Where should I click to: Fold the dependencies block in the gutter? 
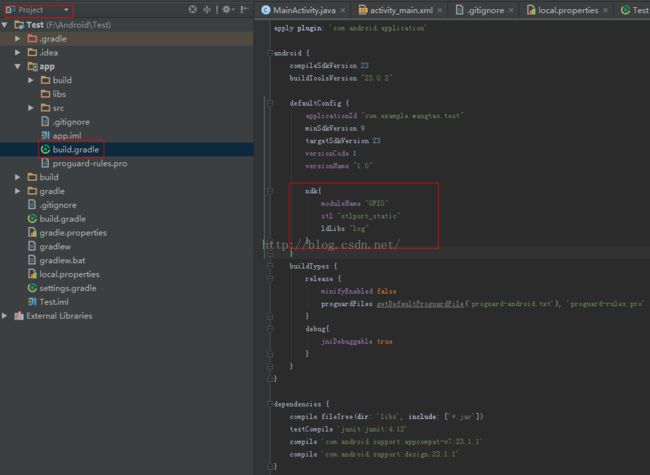(270, 404)
